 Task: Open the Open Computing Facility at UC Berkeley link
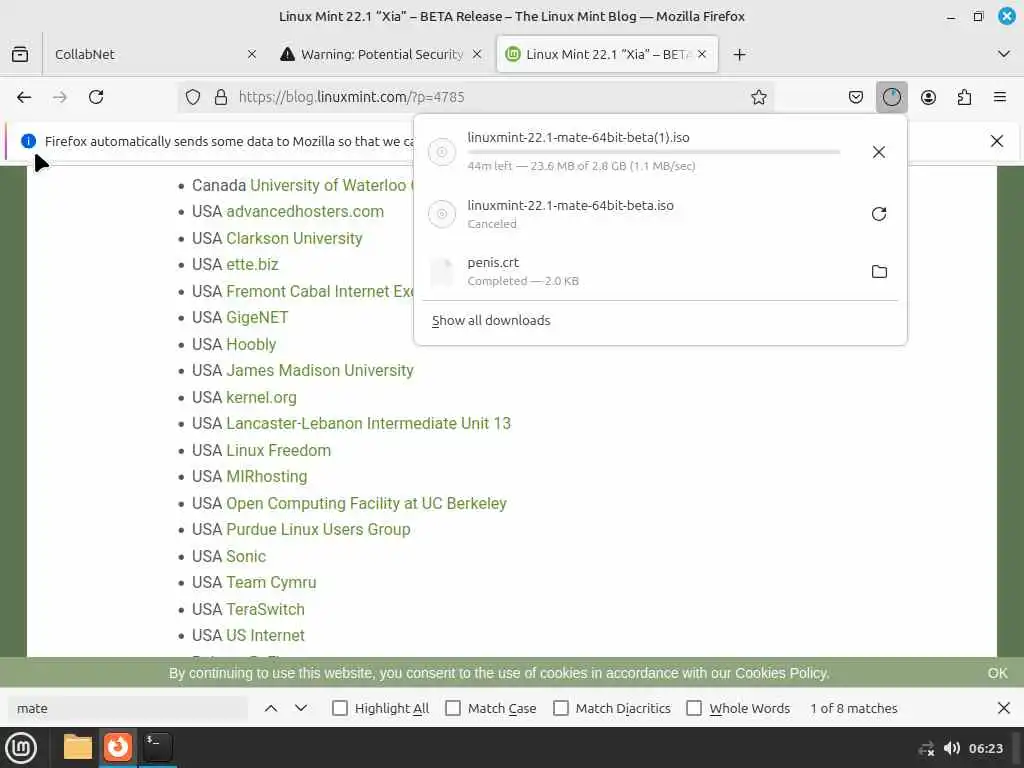(366, 503)
